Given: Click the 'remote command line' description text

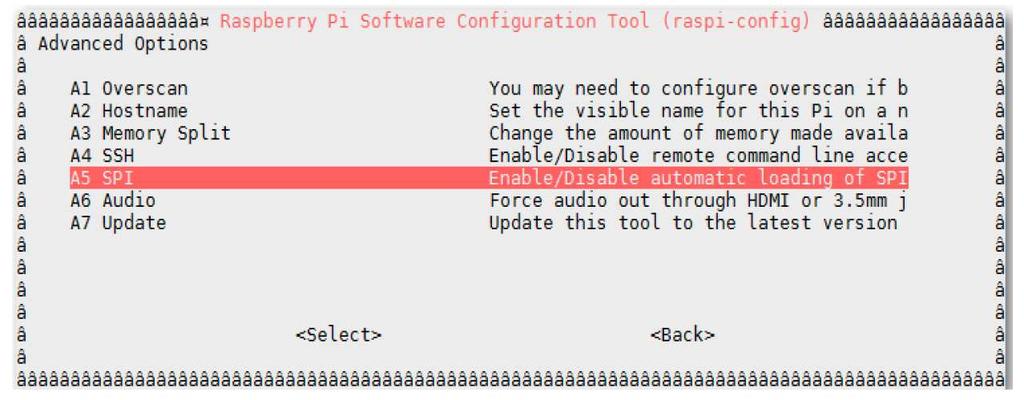Looking at the screenshot, I should (698, 156).
